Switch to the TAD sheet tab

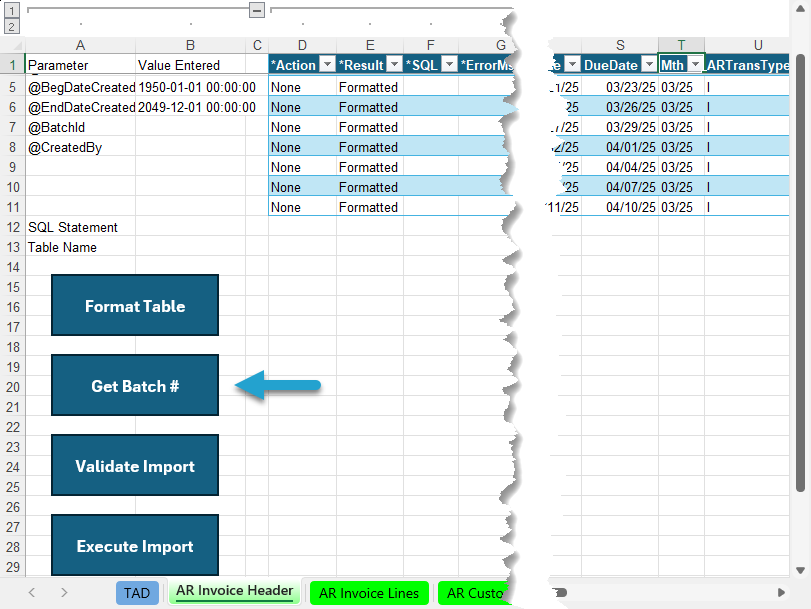137,592
